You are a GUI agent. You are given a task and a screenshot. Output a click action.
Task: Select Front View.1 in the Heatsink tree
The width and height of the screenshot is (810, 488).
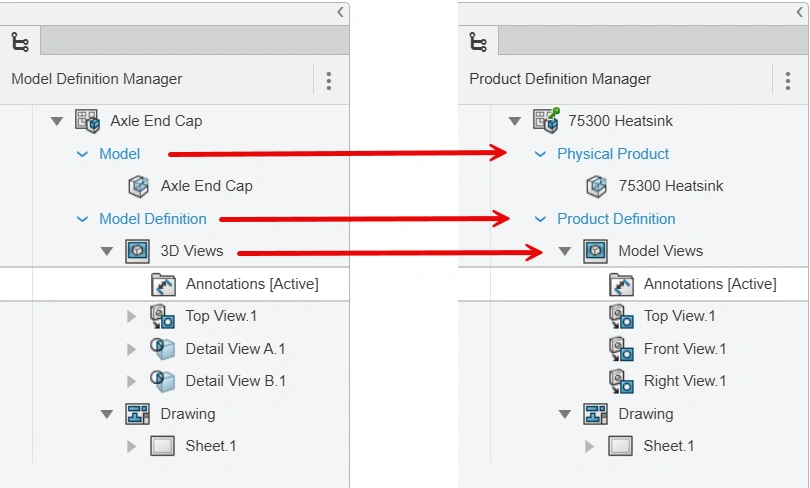click(685, 349)
